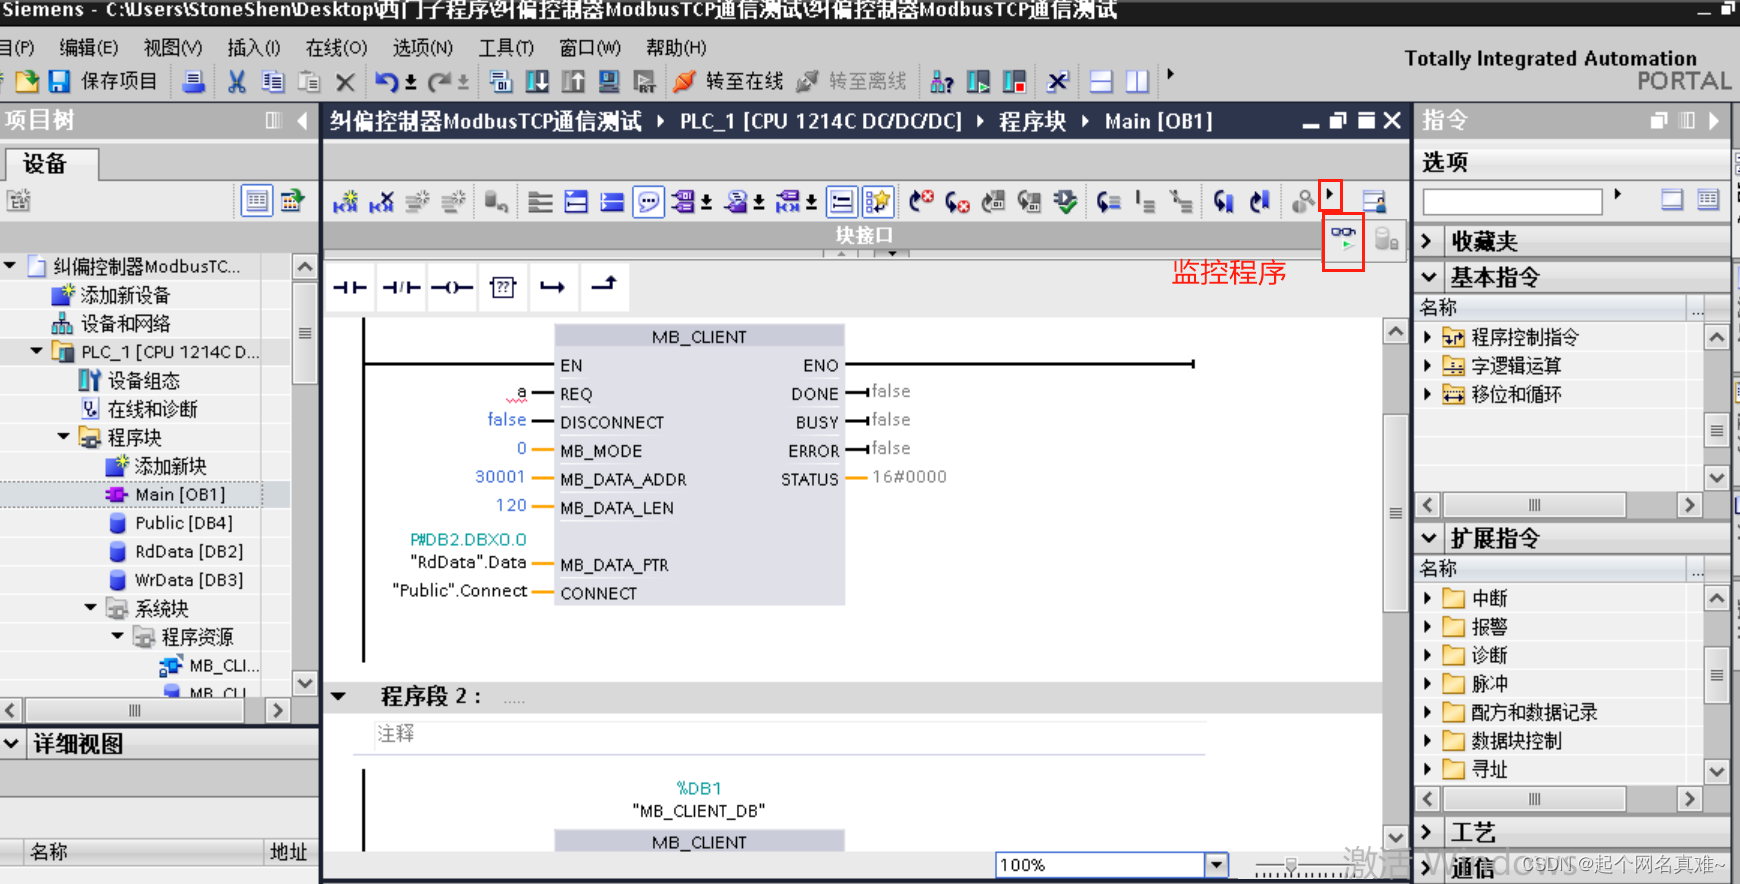The height and width of the screenshot is (884, 1740).
Task: Click the Print icon in main toolbar
Action: click(194, 81)
